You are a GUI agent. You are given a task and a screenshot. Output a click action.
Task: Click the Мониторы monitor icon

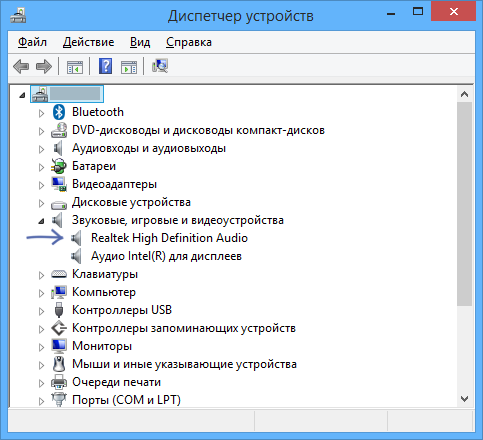tap(59, 346)
